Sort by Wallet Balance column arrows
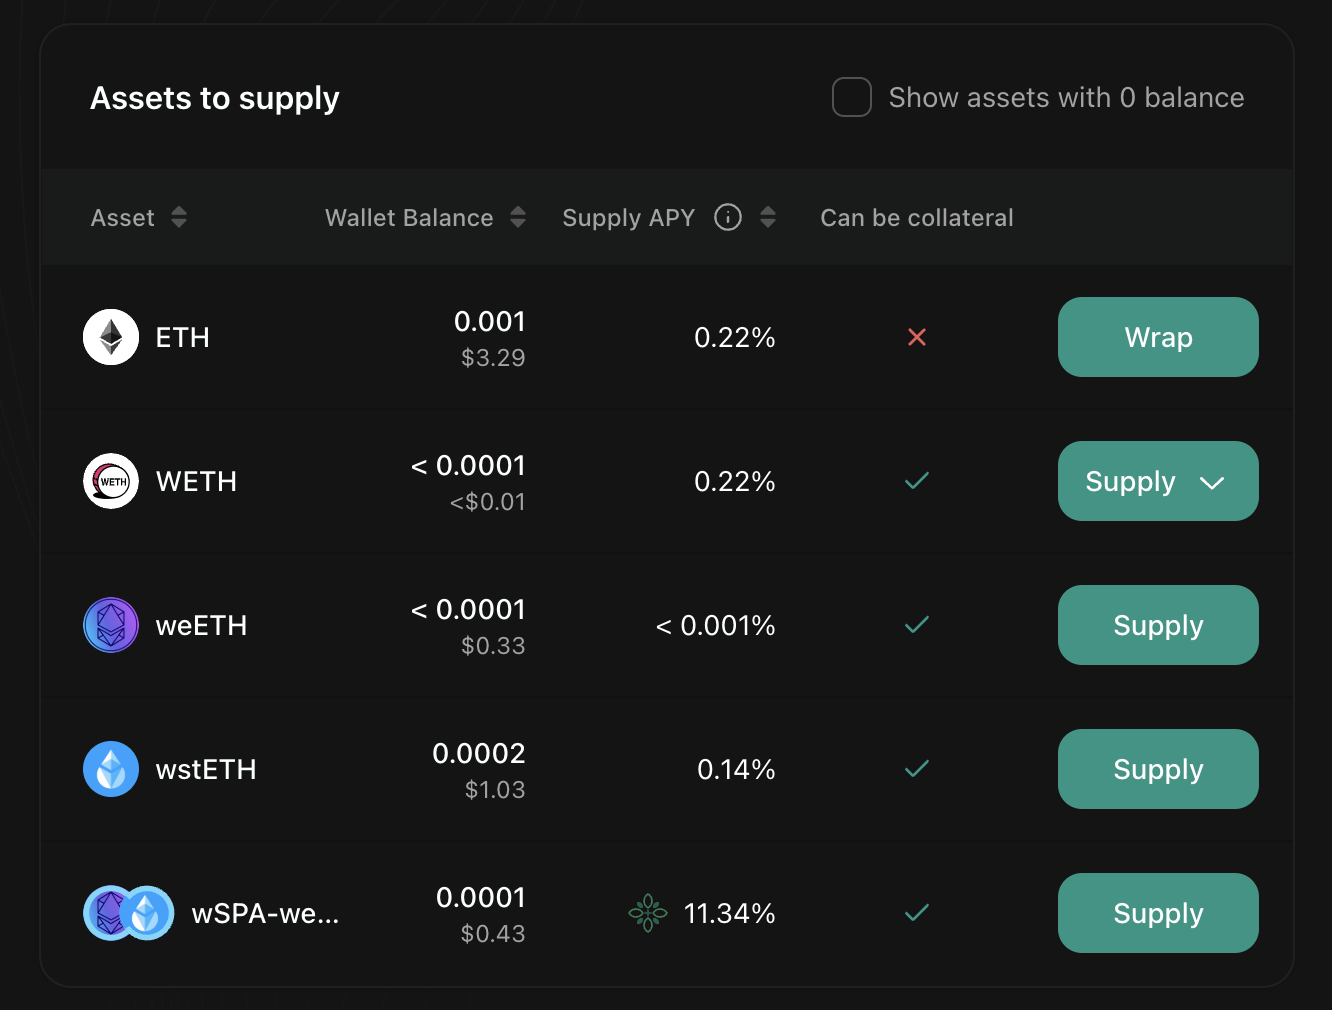1332x1010 pixels. 518,217
